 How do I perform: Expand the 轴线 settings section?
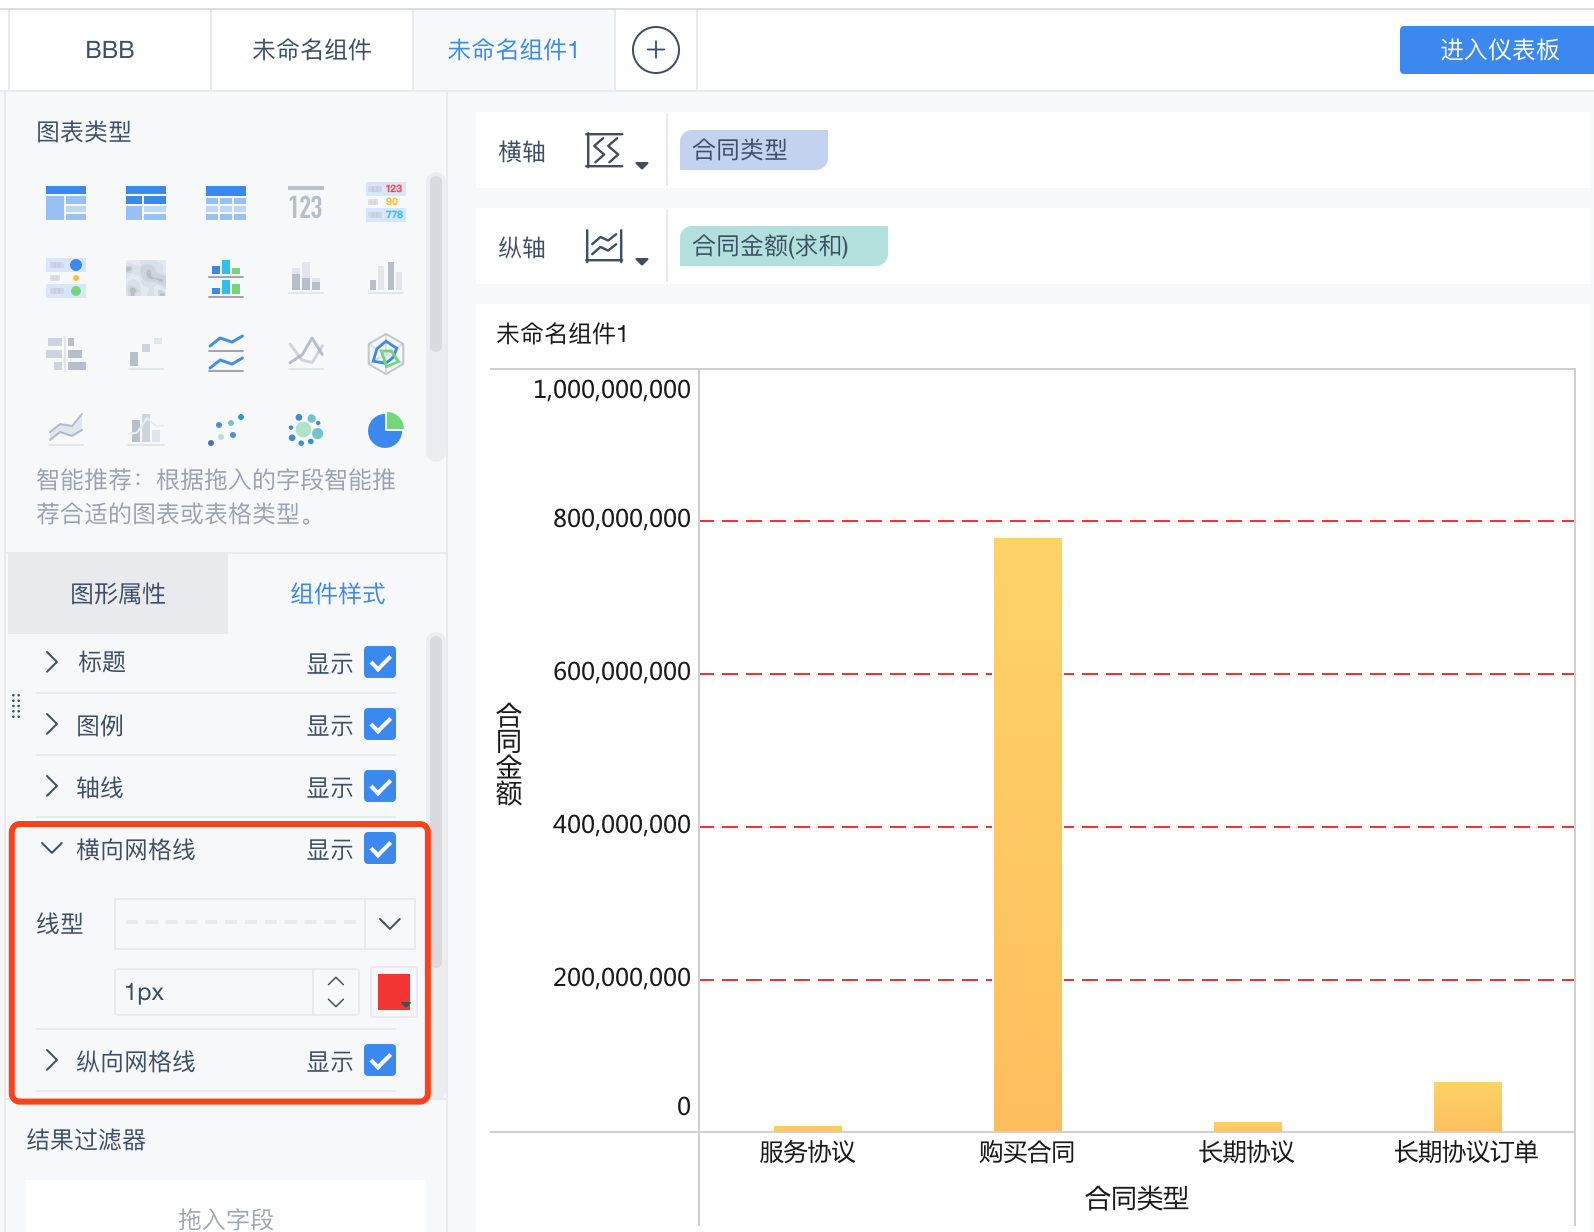[x=52, y=787]
